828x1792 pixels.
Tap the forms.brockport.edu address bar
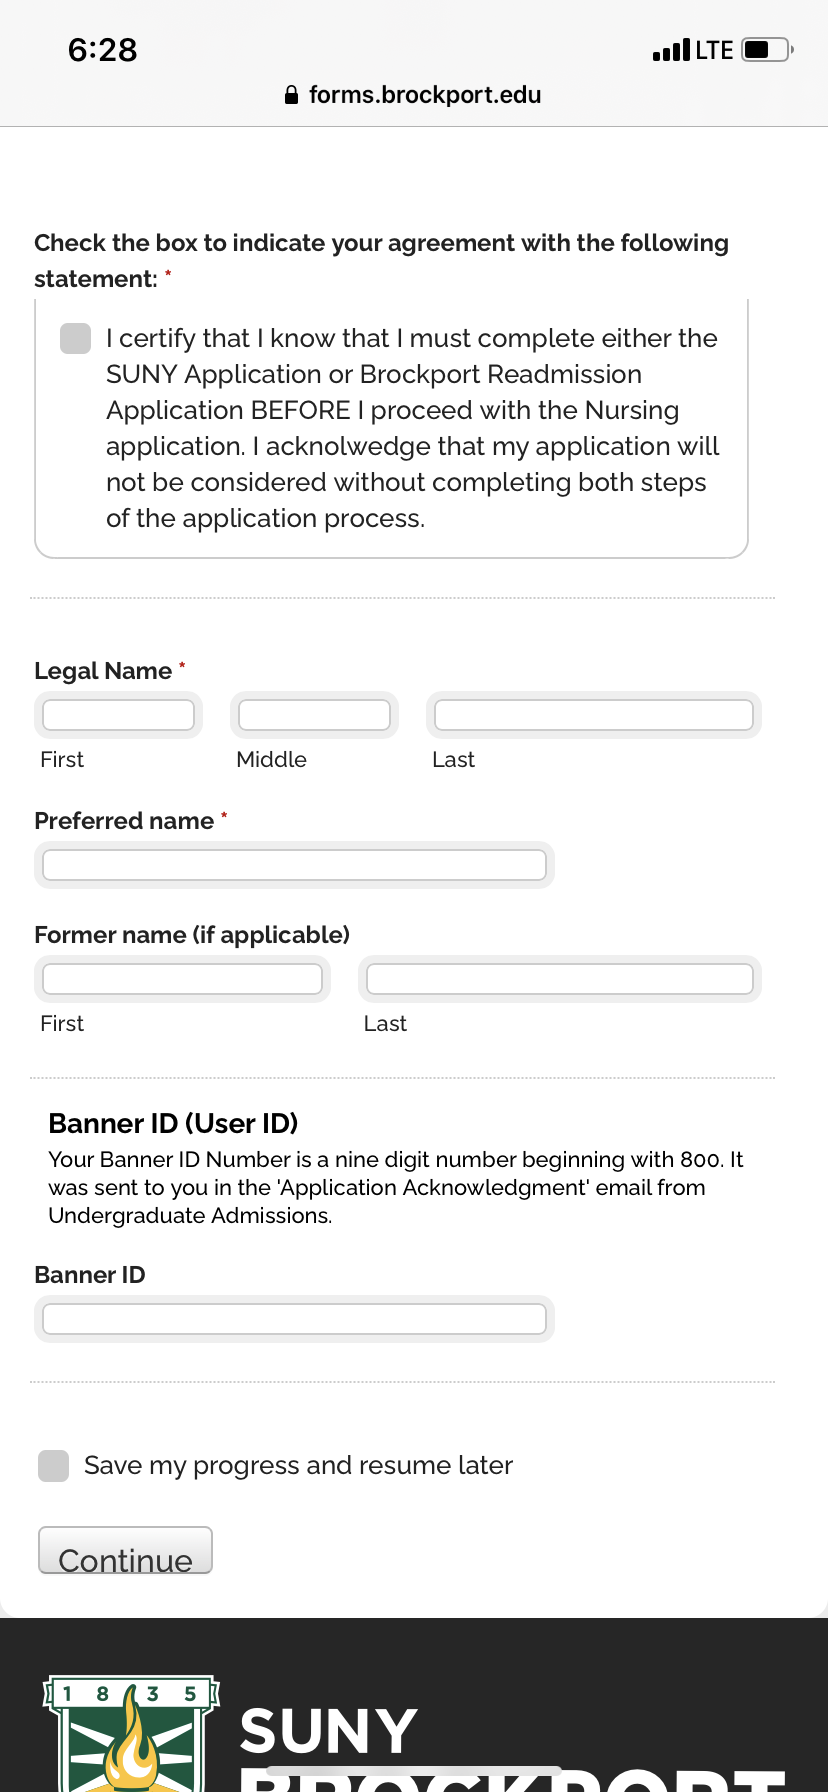coord(413,95)
